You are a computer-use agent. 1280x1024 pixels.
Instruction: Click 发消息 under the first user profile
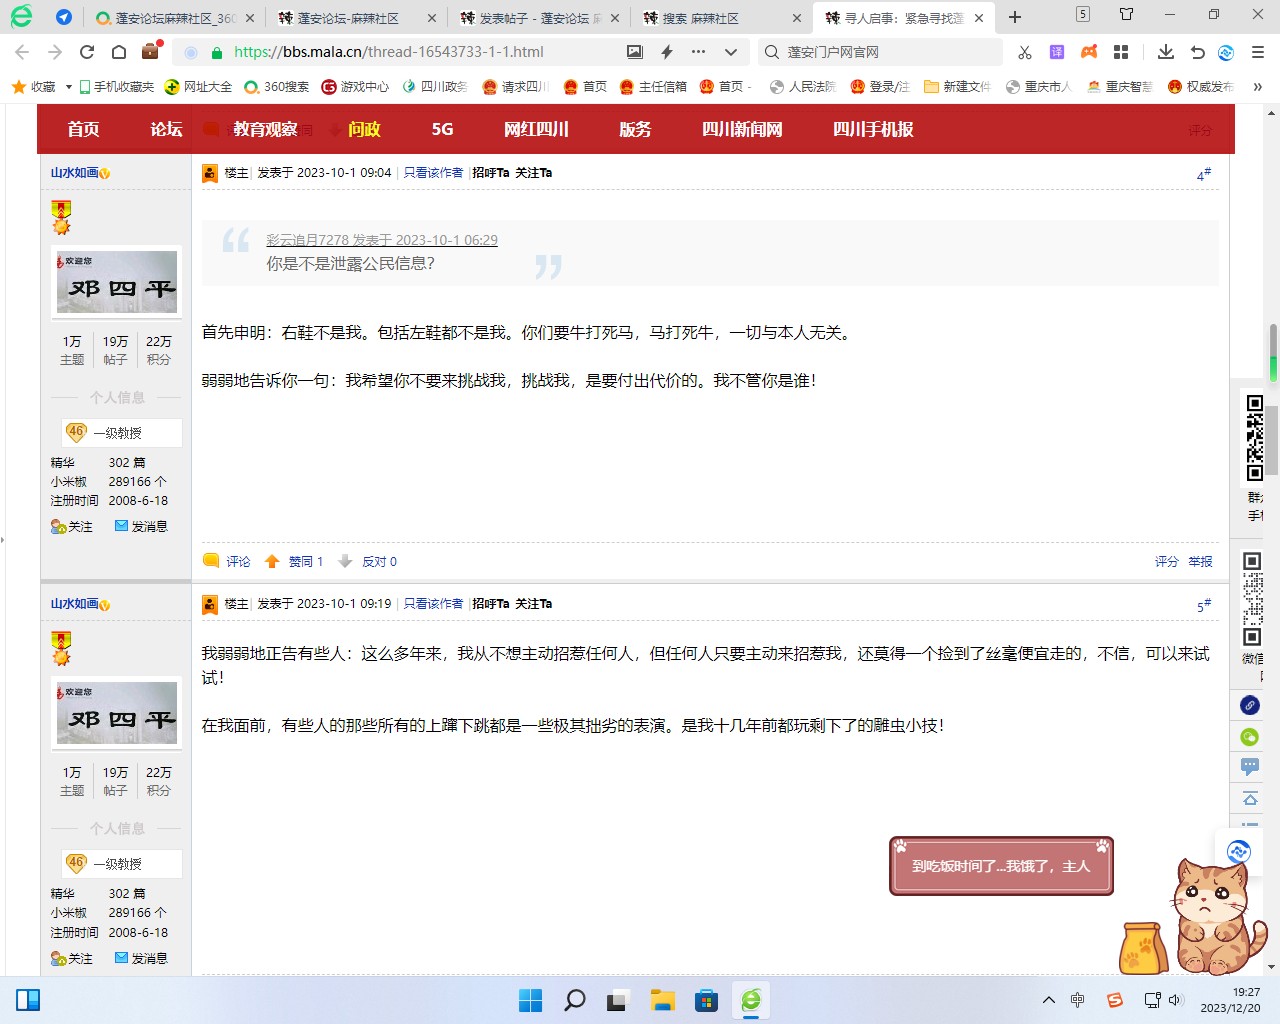click(141, 527)
